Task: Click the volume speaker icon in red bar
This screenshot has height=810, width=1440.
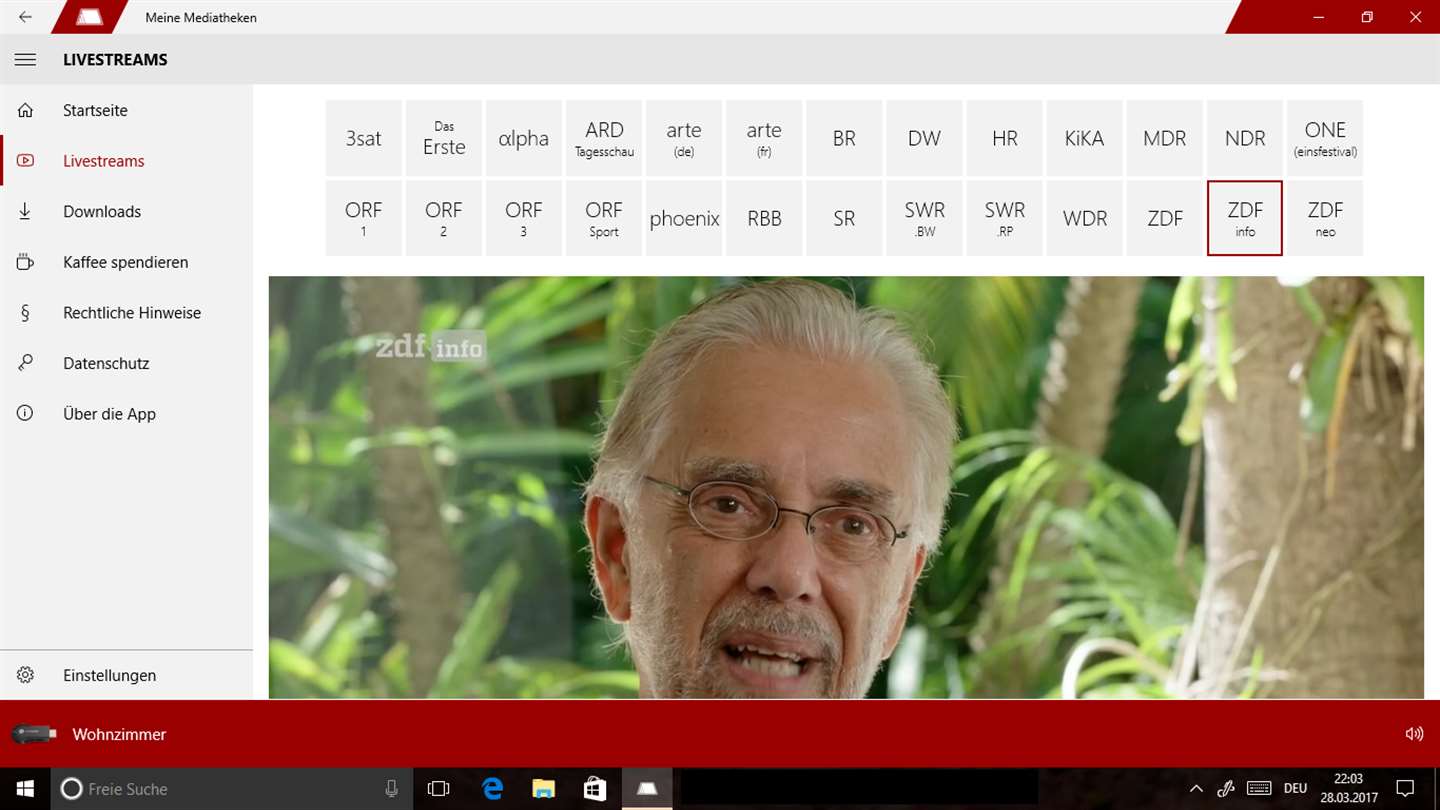Action: coord(1414,734)
